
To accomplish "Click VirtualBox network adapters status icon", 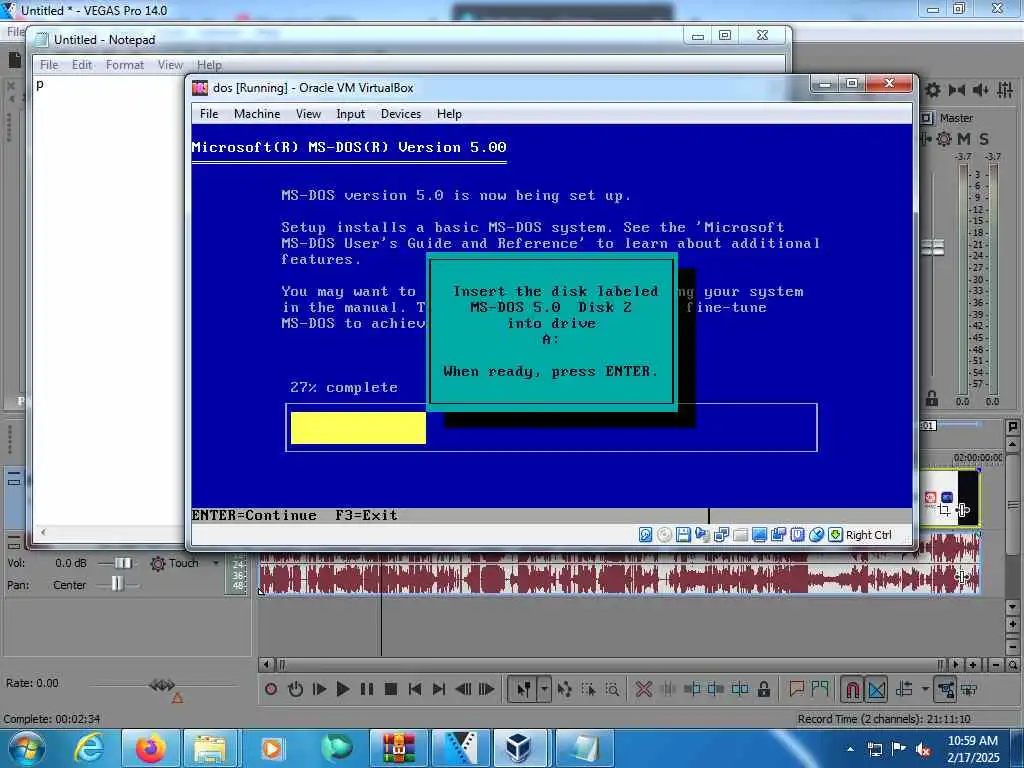I will (721, 535).
